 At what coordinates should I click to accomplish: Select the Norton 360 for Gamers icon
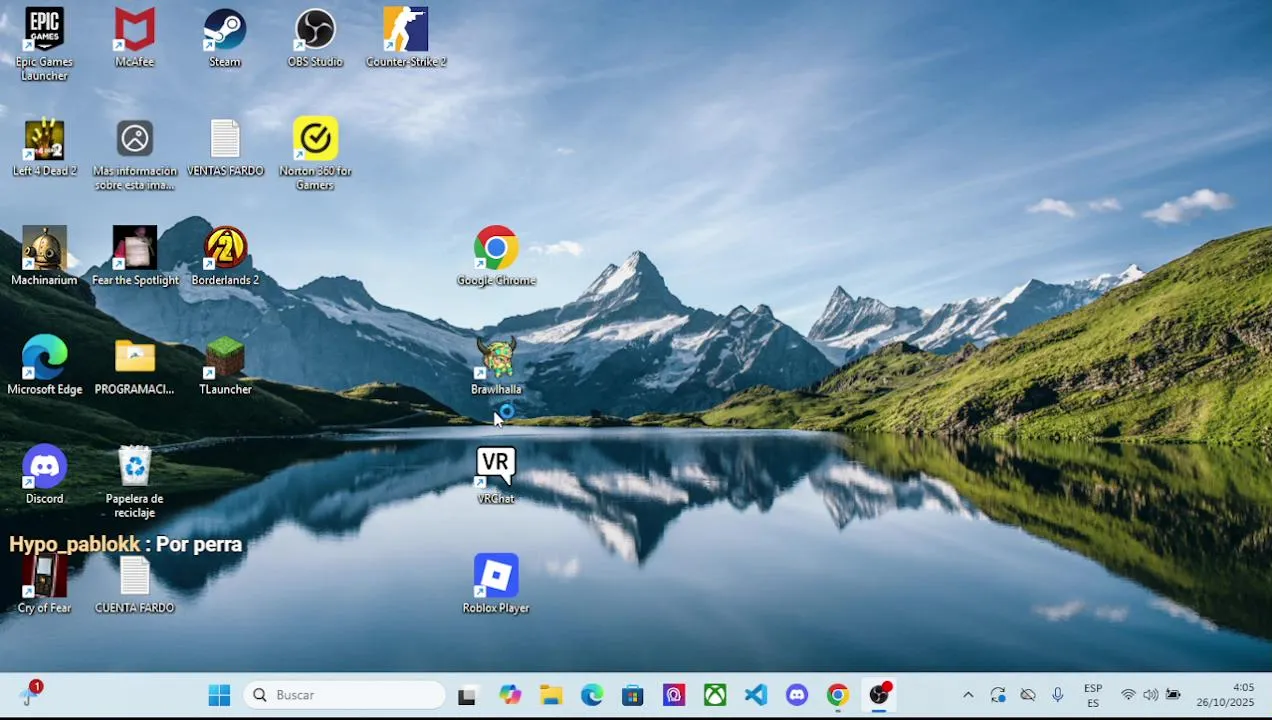[315, 154]
